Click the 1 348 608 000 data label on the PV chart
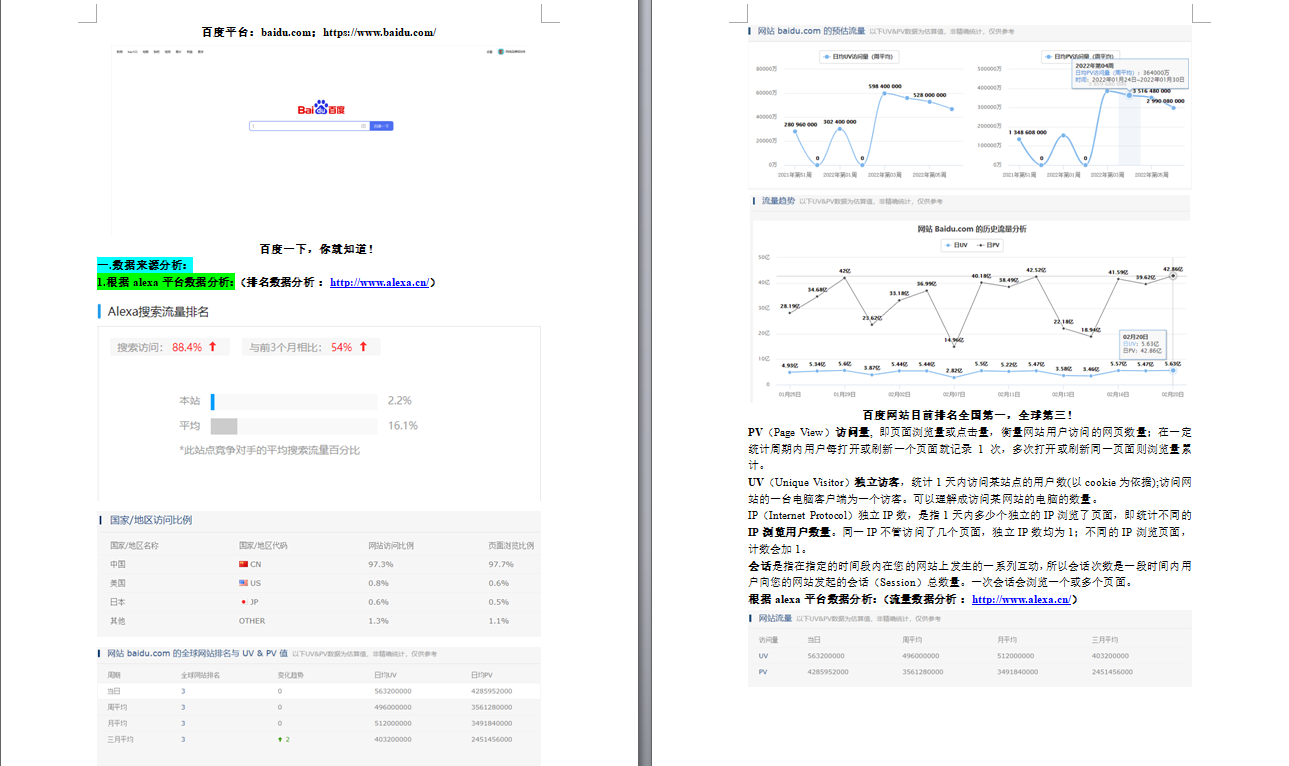This screenshot has width=1289, height=766. pos(1027,132)
